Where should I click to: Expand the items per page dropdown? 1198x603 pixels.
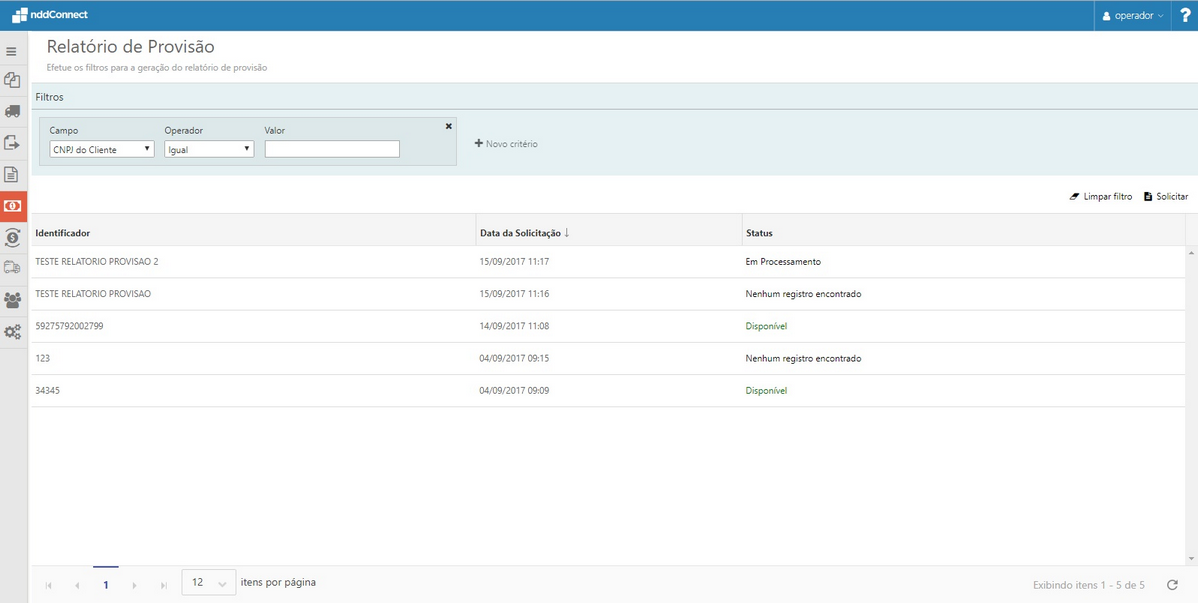click(x=209, y=583)
